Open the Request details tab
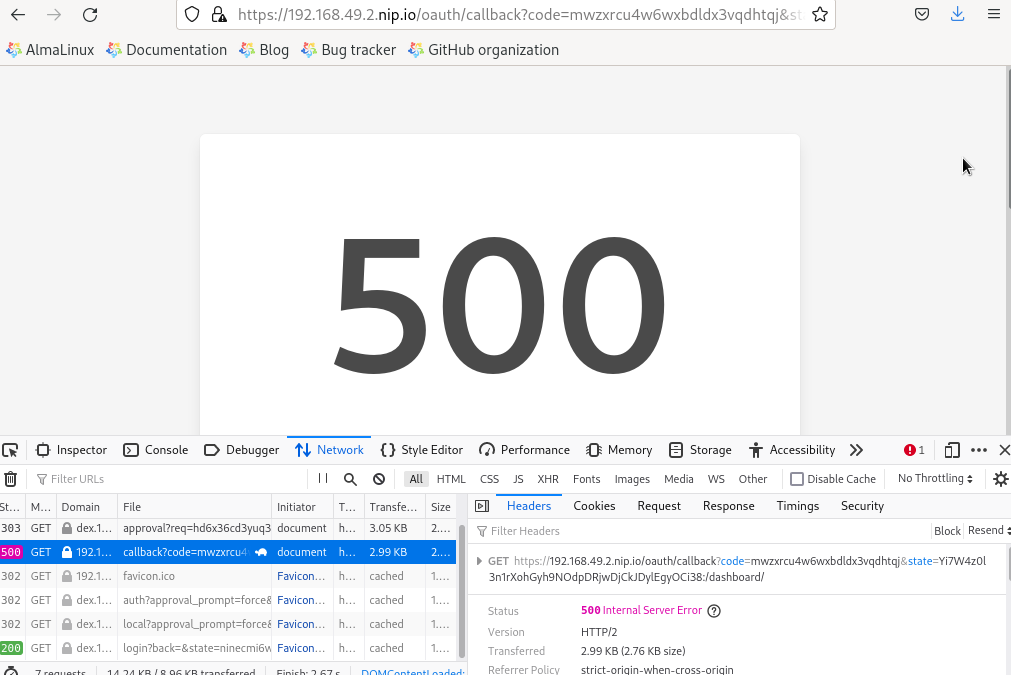 [x=659, y=506]
